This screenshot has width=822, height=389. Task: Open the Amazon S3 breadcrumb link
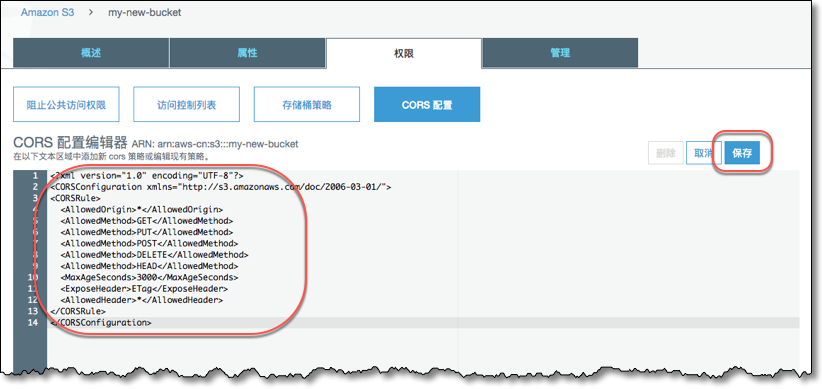(x=47, y=13)
